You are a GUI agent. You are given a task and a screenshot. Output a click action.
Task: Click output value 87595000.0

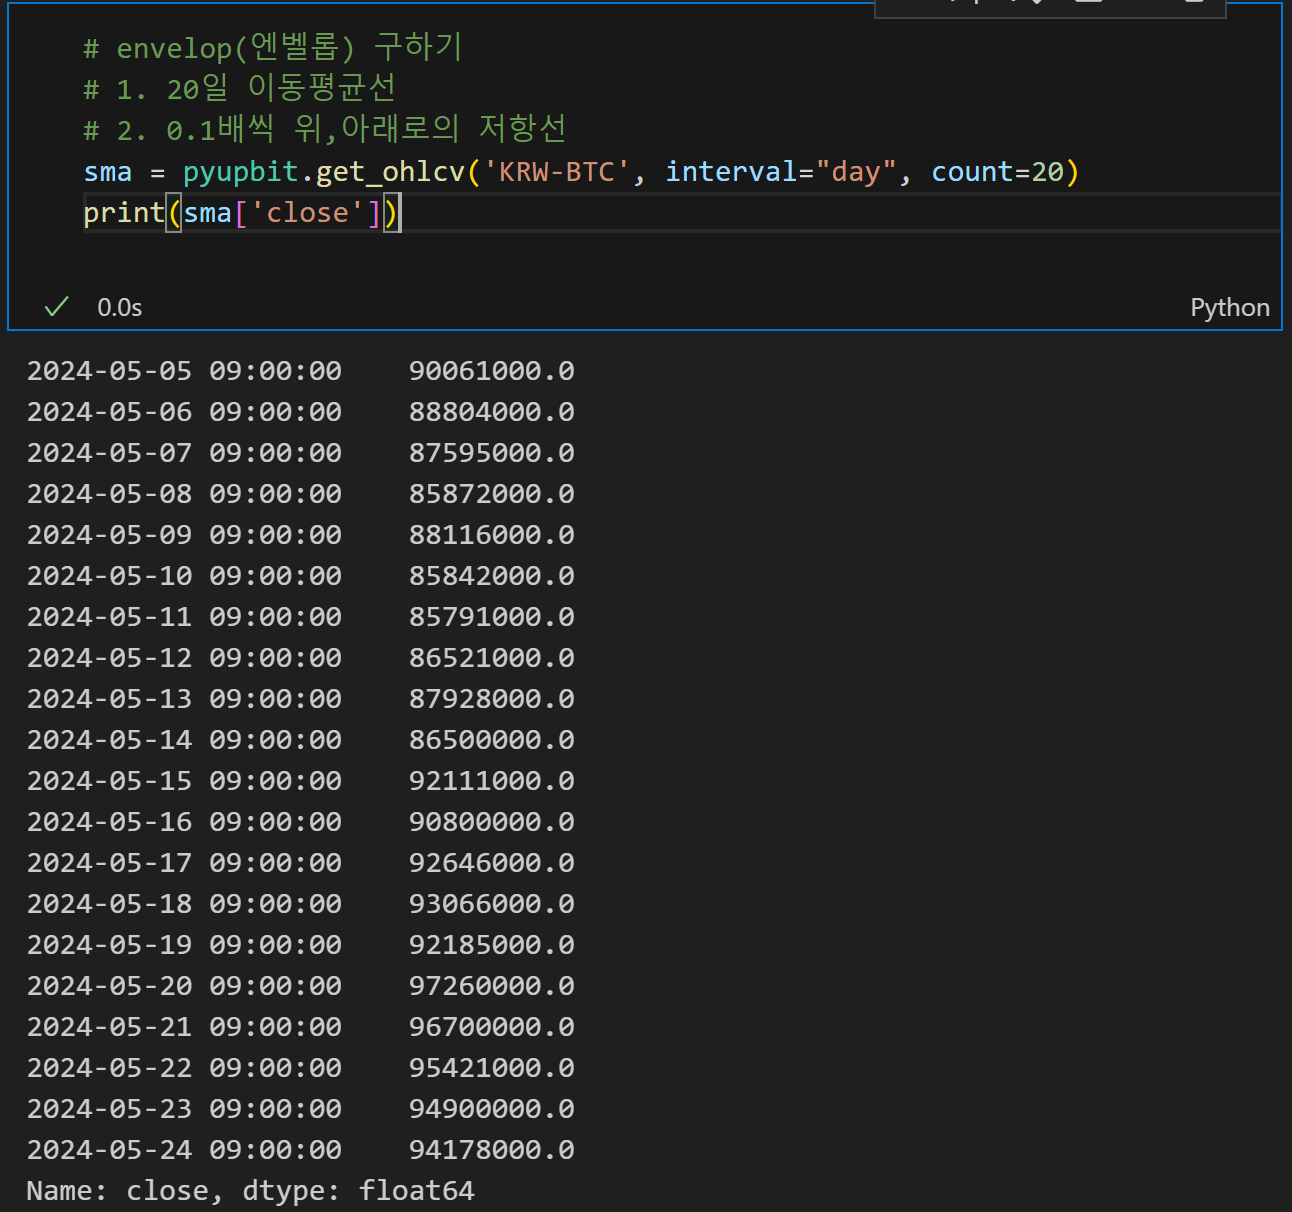[x=492, y=453]
